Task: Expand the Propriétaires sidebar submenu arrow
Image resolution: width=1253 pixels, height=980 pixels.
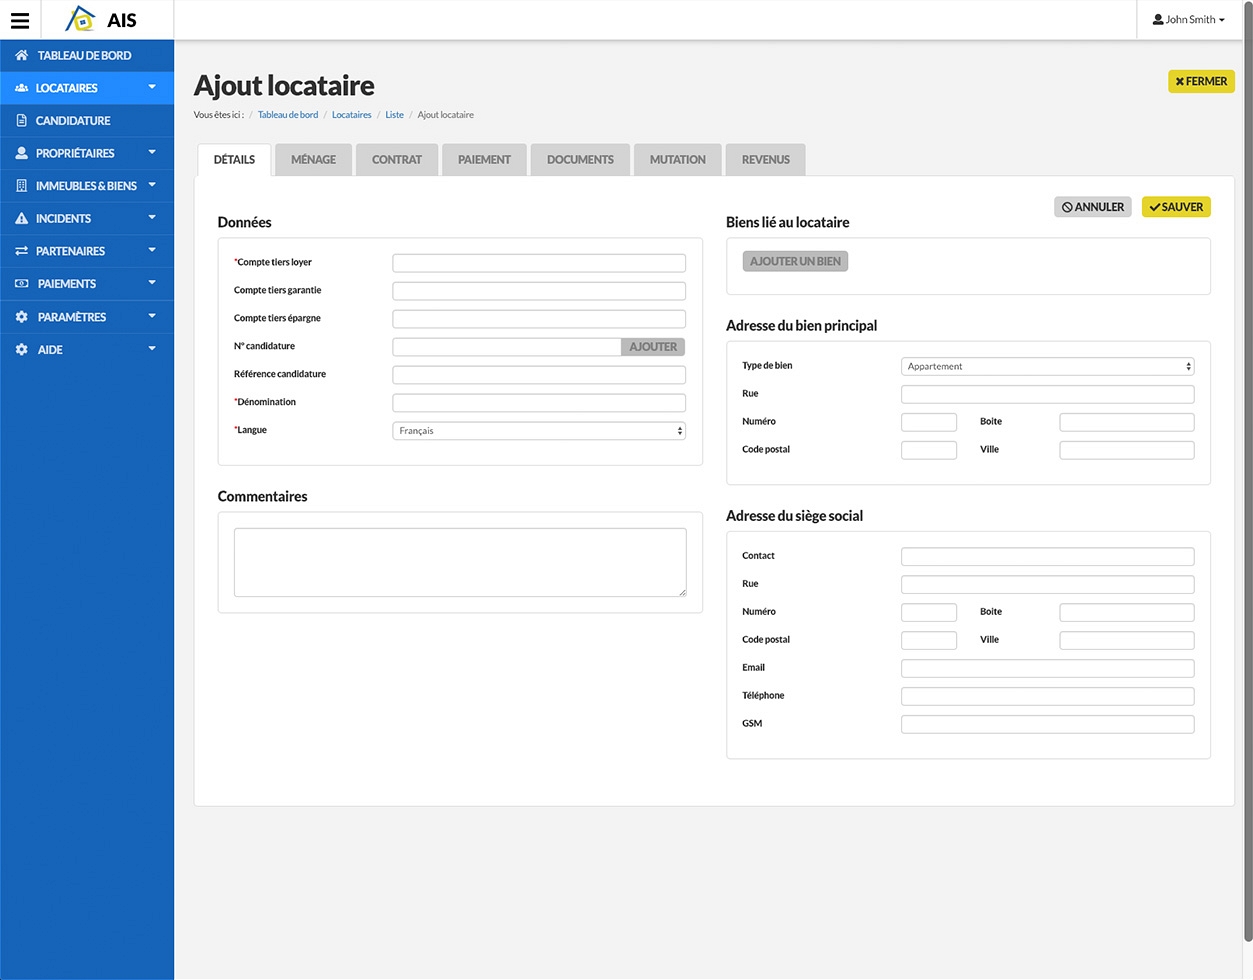Action: coord(152,153)
